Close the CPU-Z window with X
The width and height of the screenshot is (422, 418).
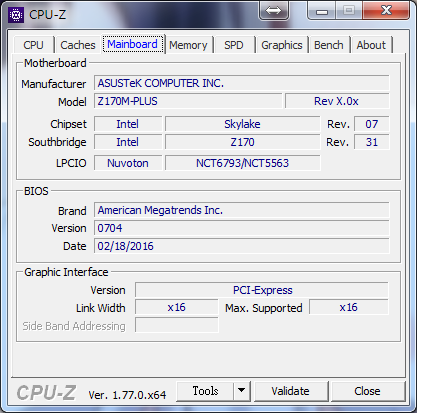(386, 11)
